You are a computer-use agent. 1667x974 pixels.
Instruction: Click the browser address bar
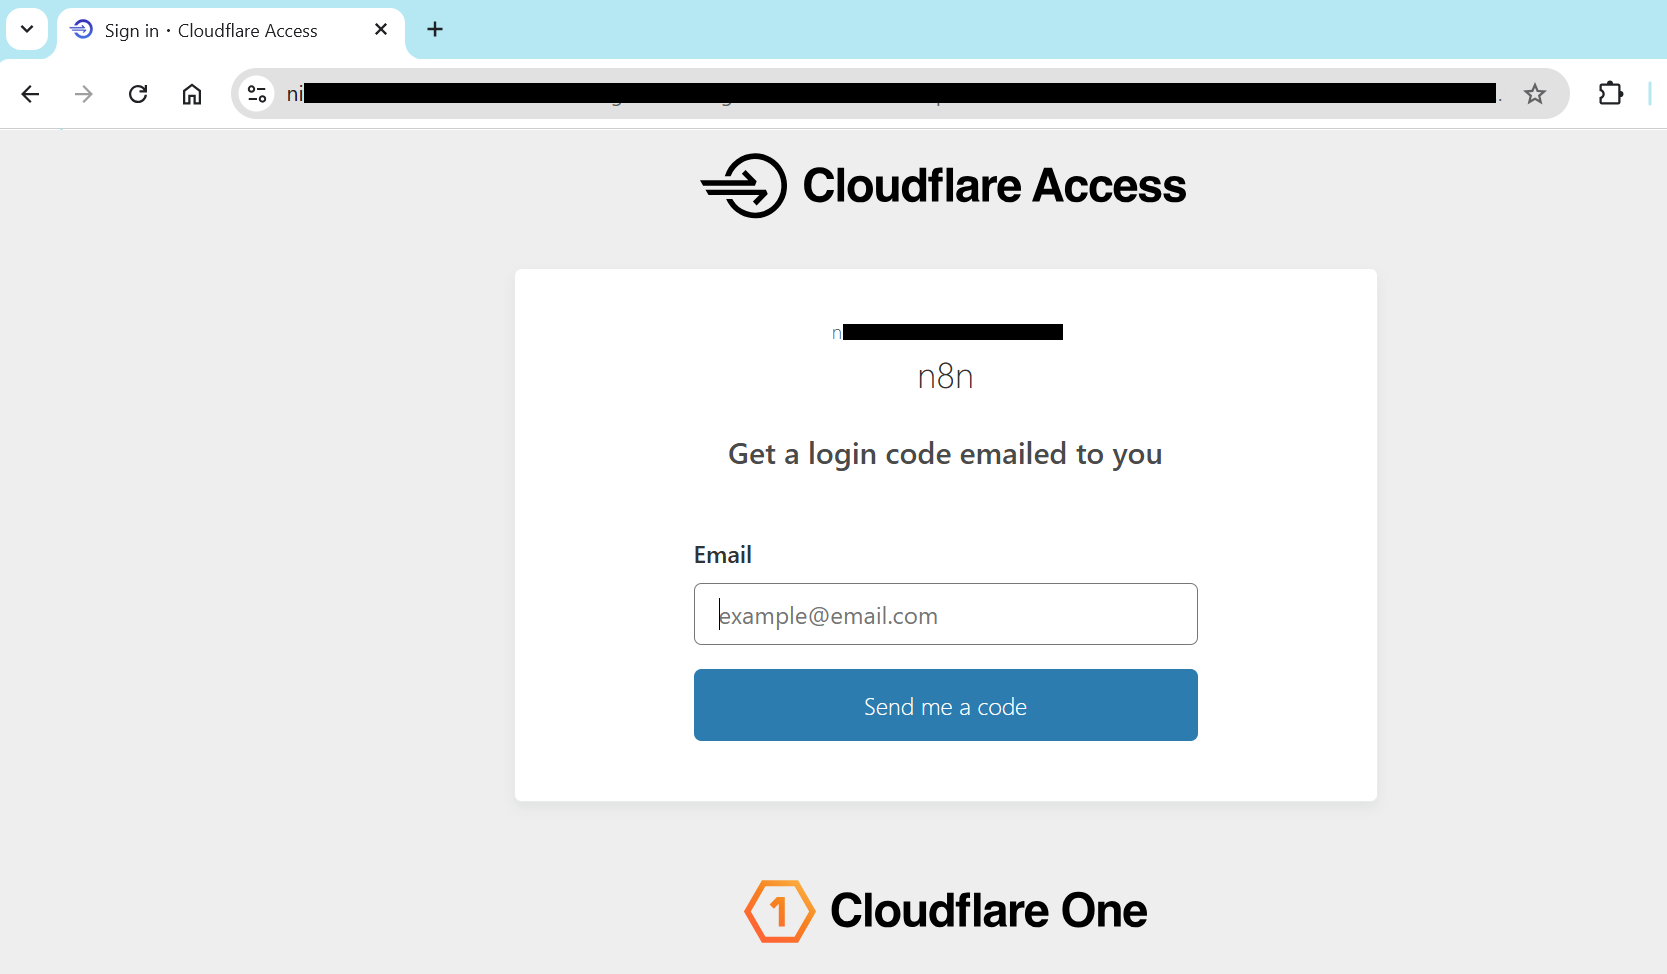coord(898,94)
